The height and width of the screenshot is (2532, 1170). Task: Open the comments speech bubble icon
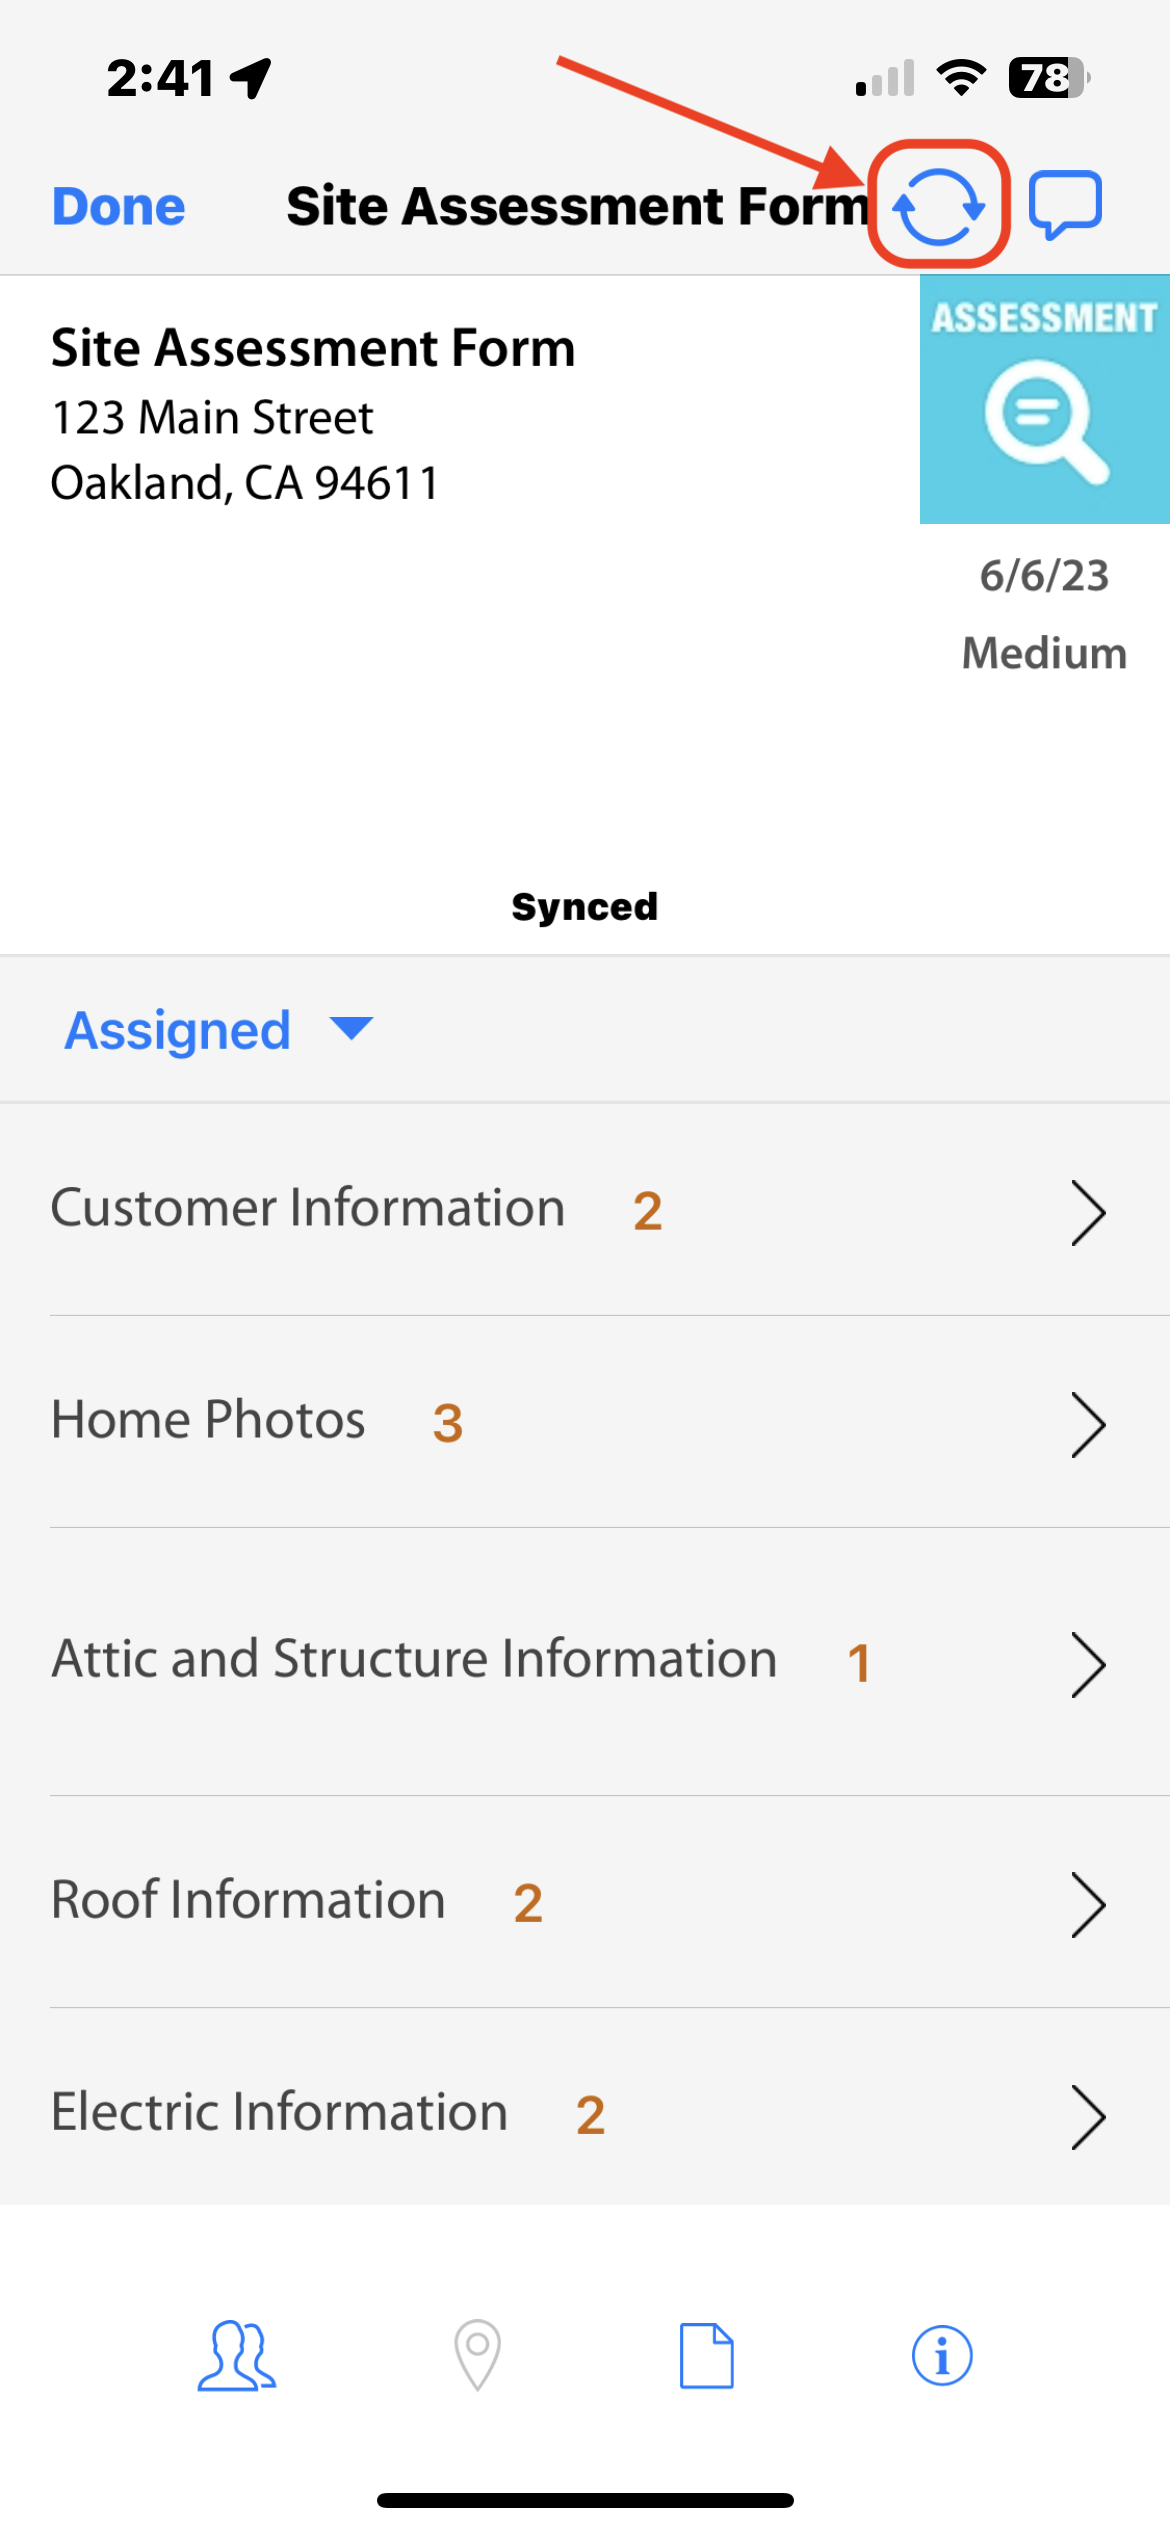coord(1066,204)
